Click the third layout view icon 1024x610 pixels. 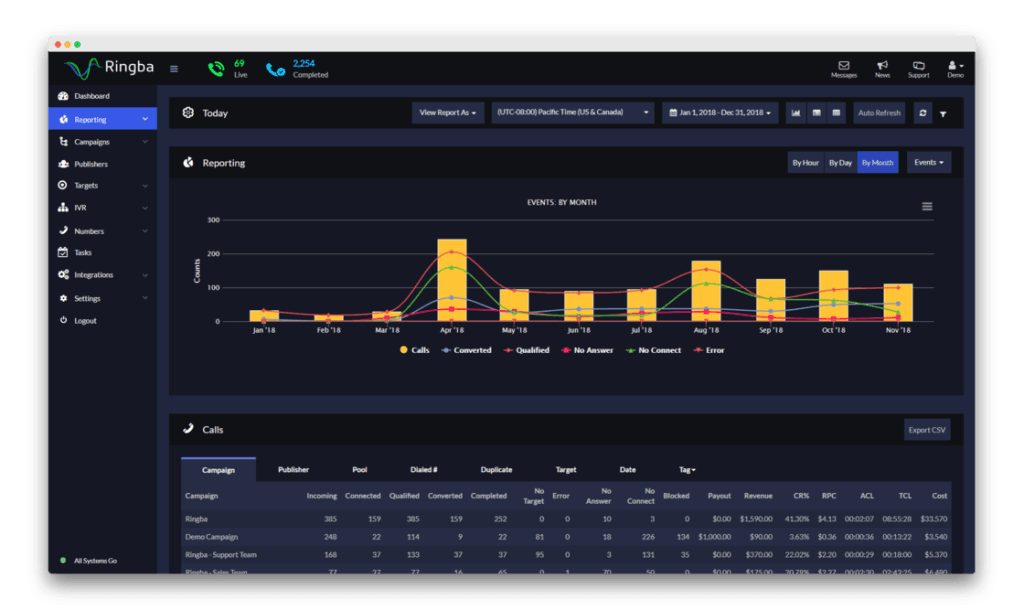[x=836, y=113]
